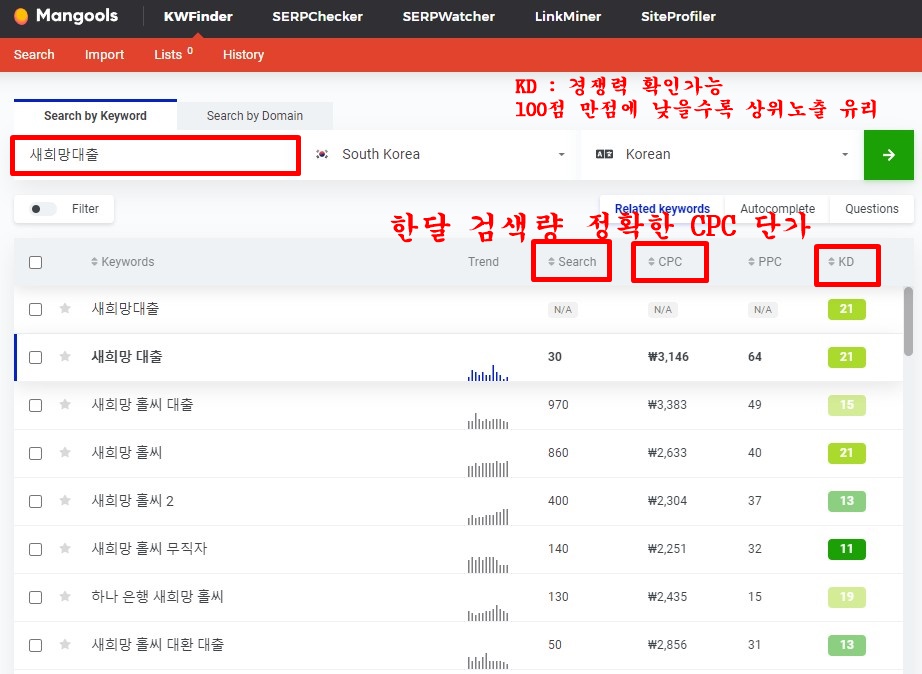Sort by Search volume column
This screenshot has width=922, height=674.
[572, 262]
